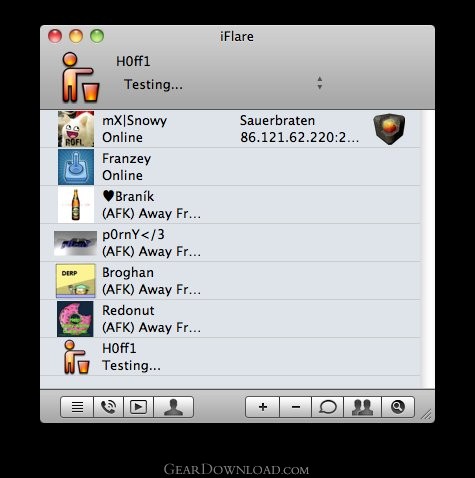Select the mX|Snowy friend name
The image size is (475, 478).
click(134, 121)
